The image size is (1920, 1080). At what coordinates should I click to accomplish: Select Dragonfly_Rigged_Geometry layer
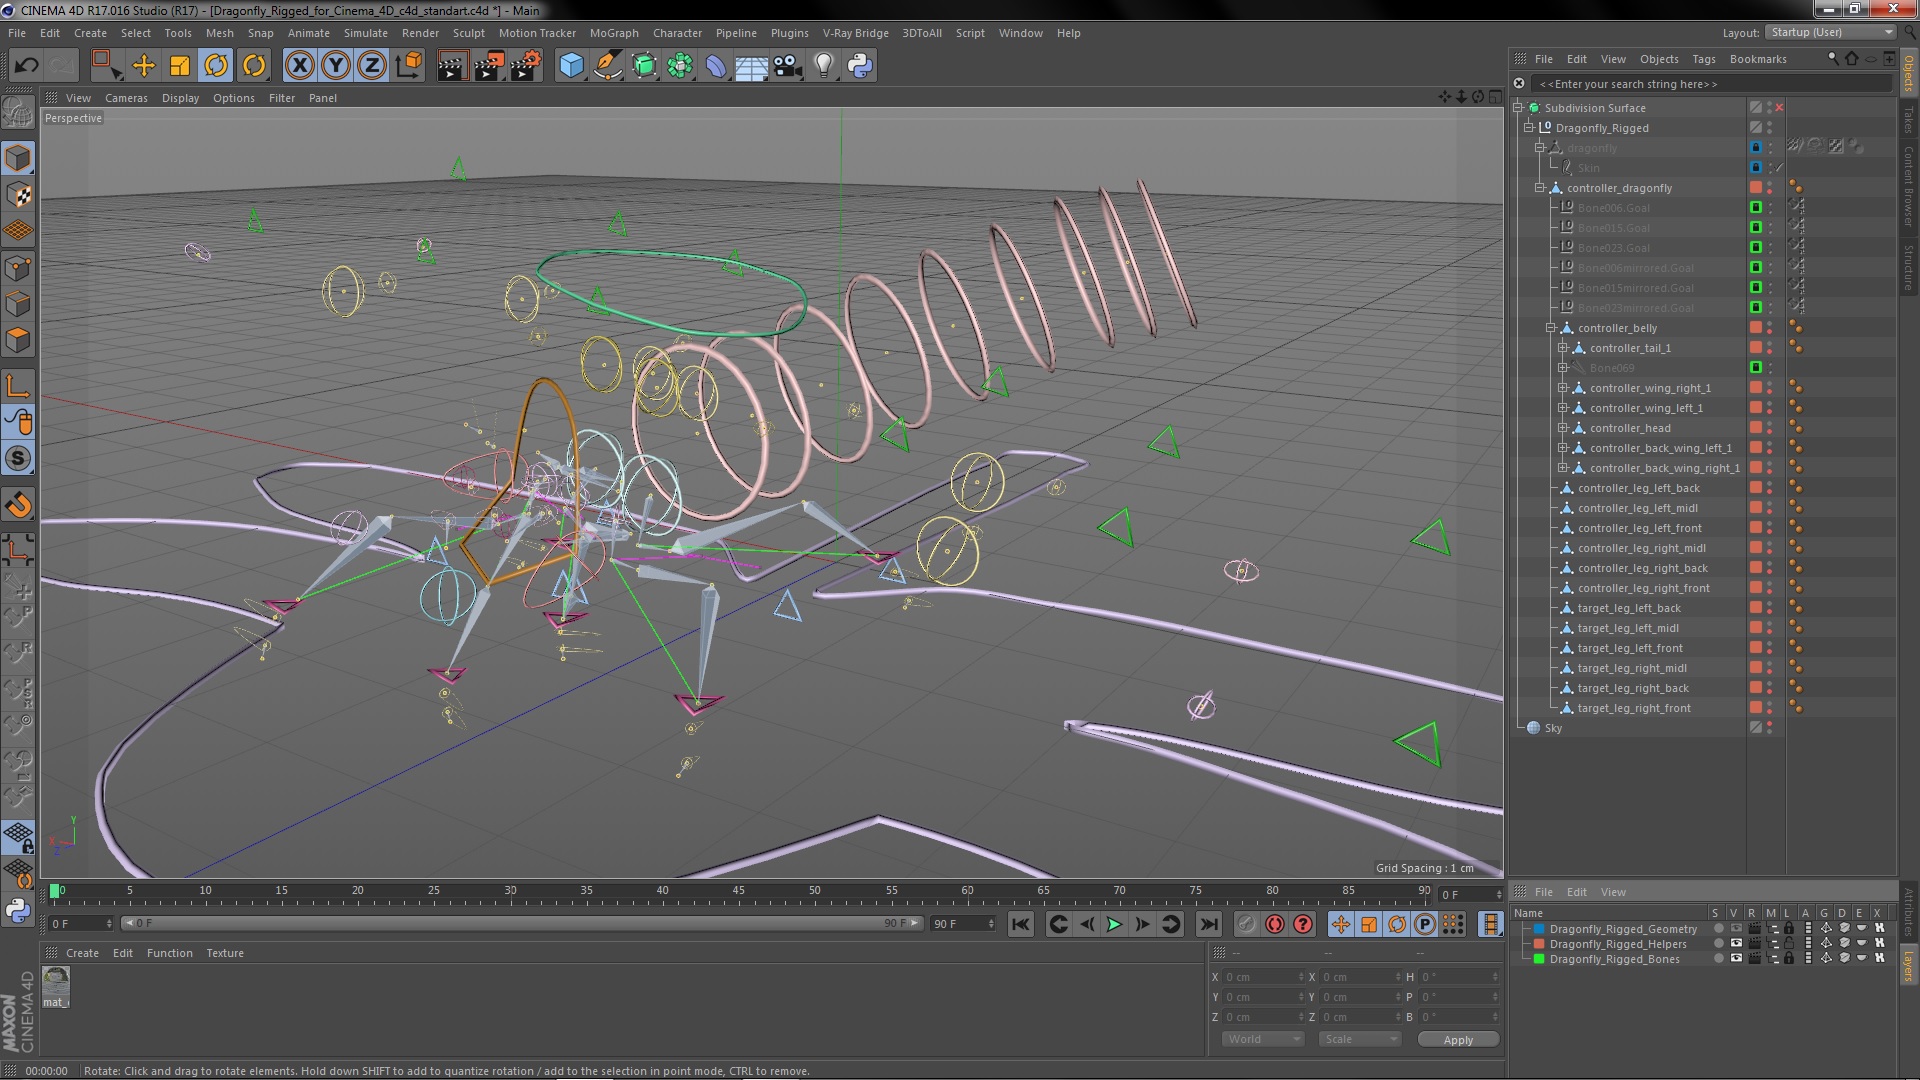point(1623,929)
